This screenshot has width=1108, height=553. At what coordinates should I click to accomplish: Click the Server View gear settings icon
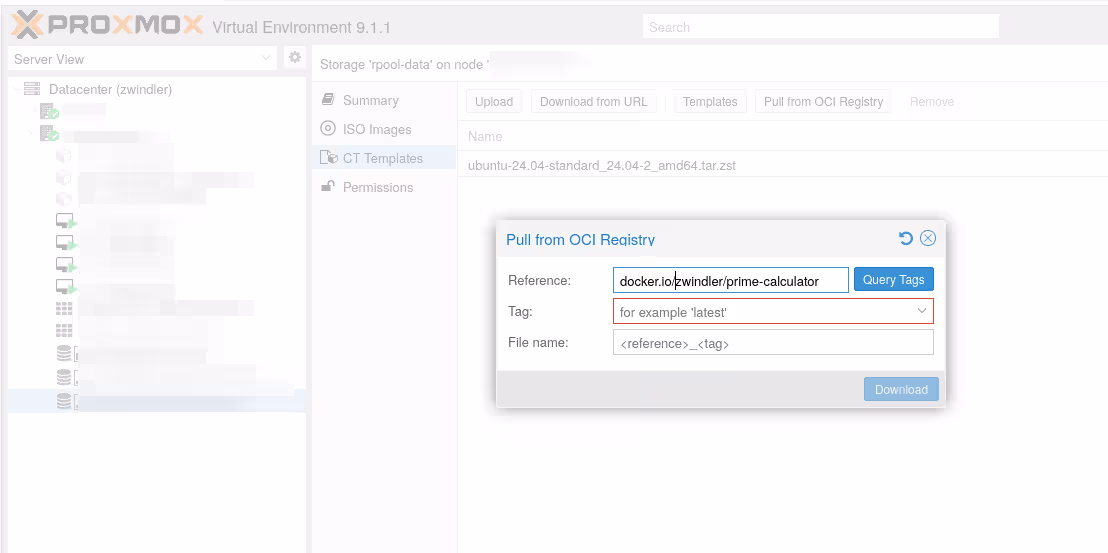(295, 58)
